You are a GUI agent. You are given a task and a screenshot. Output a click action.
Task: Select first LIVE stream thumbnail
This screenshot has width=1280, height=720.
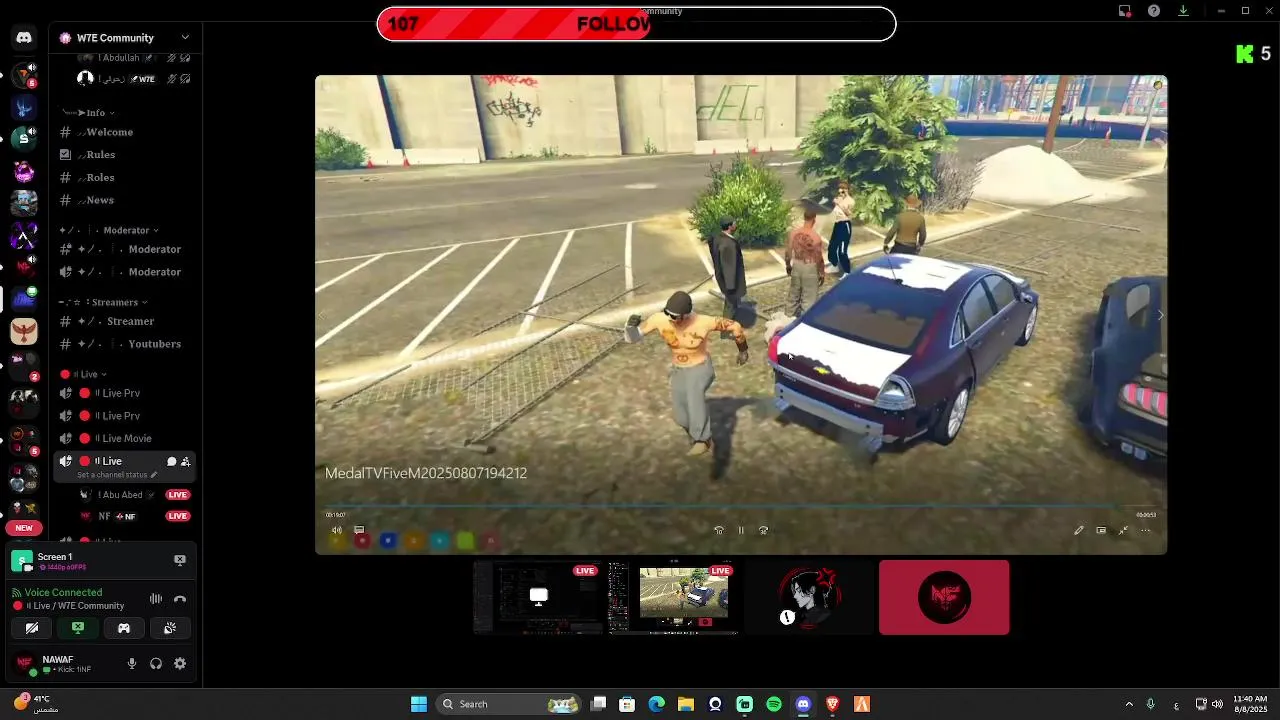point(539,597)
